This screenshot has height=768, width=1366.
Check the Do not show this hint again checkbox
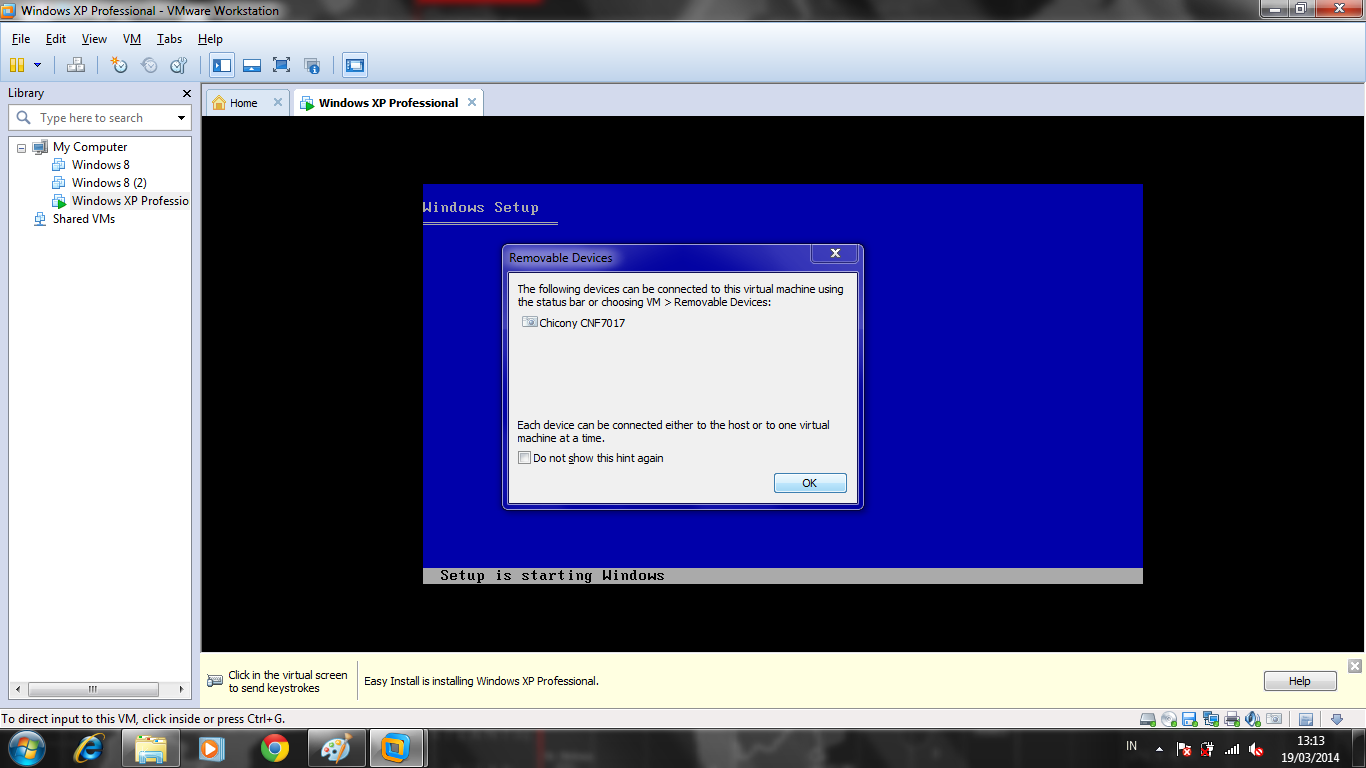point(524,457)
